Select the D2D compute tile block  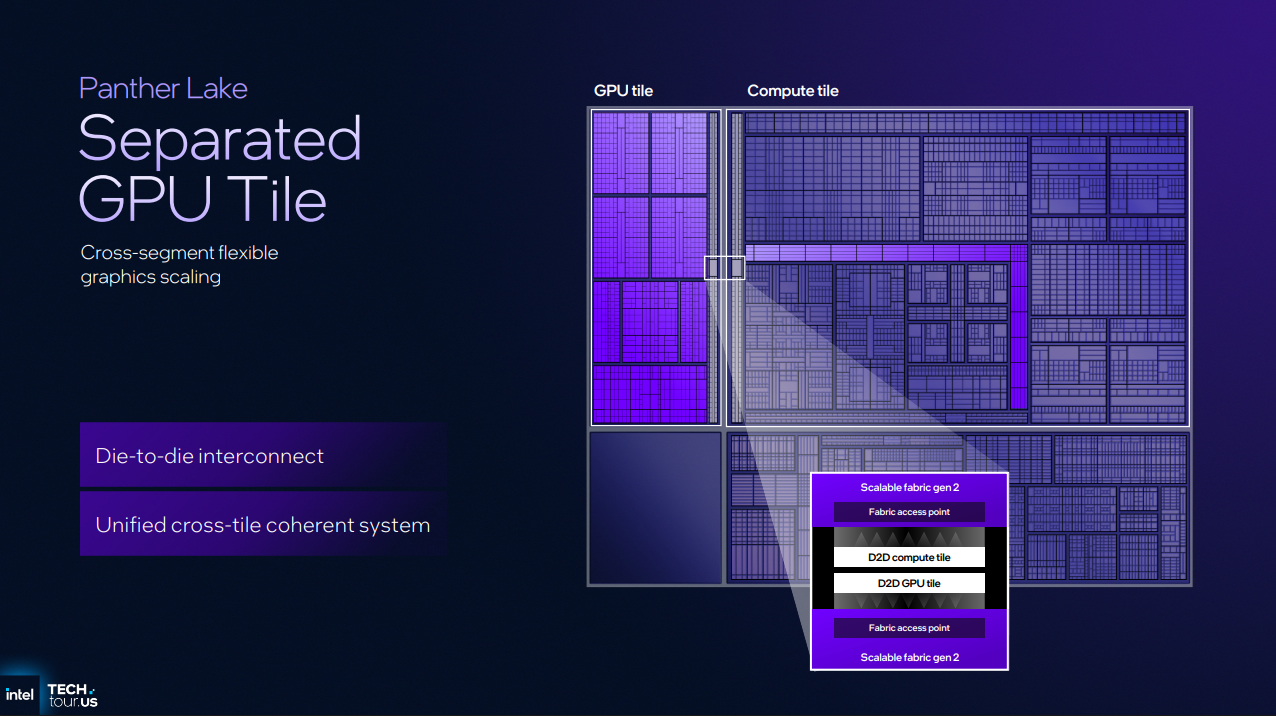[x=909, y=558]
